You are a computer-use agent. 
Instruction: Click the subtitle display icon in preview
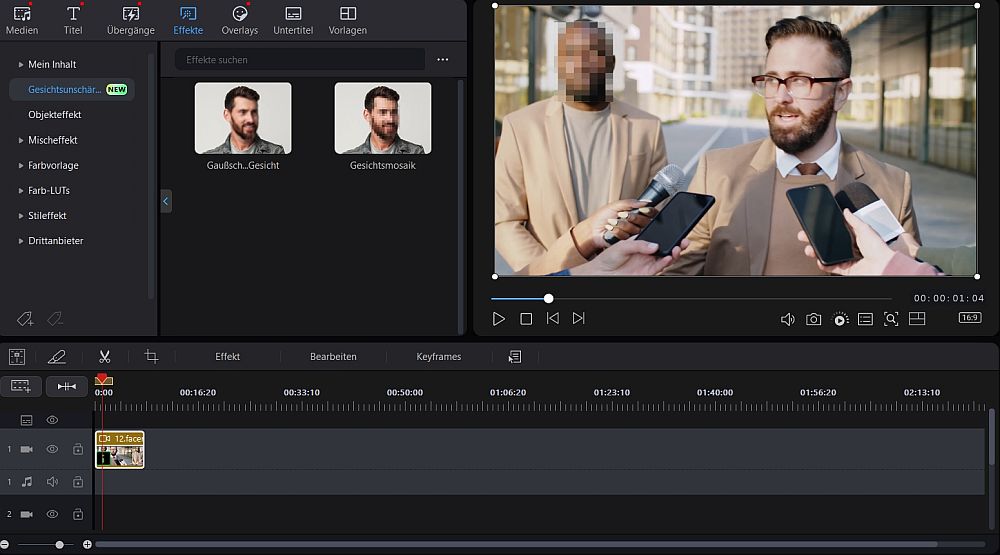click(865, 319)
